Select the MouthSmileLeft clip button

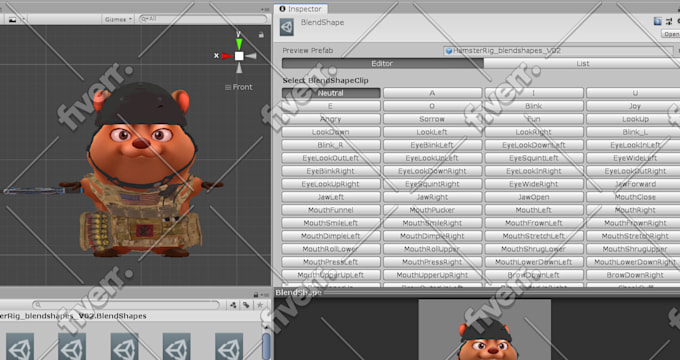(331, 223)
